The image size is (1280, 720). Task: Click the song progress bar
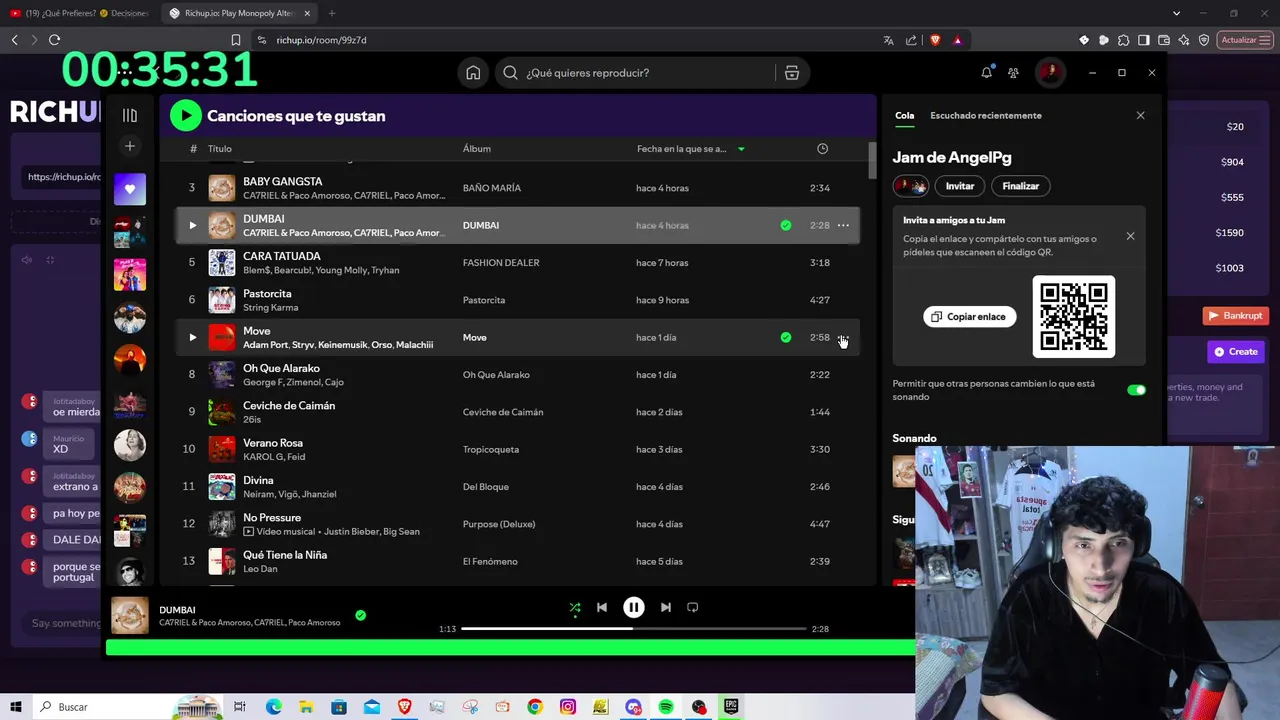(633, 629)
